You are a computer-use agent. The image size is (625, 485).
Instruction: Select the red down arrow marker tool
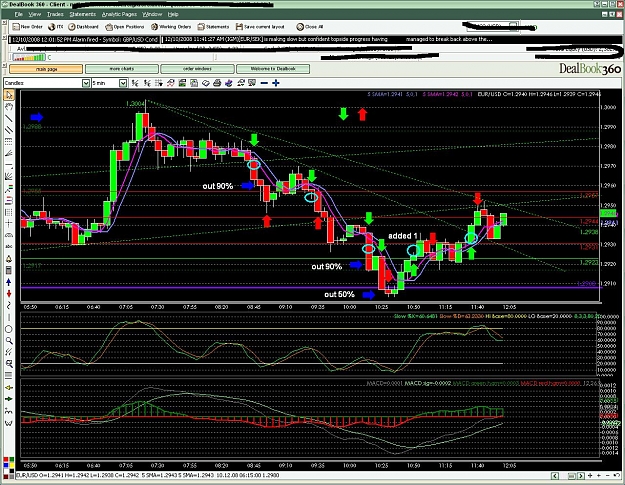coord(9,294)
